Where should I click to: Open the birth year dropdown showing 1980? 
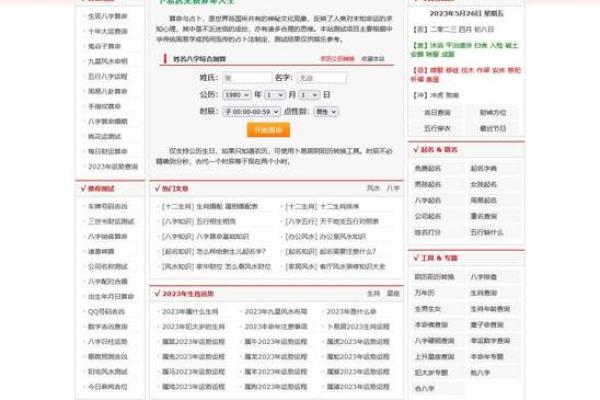click(237, 95)
